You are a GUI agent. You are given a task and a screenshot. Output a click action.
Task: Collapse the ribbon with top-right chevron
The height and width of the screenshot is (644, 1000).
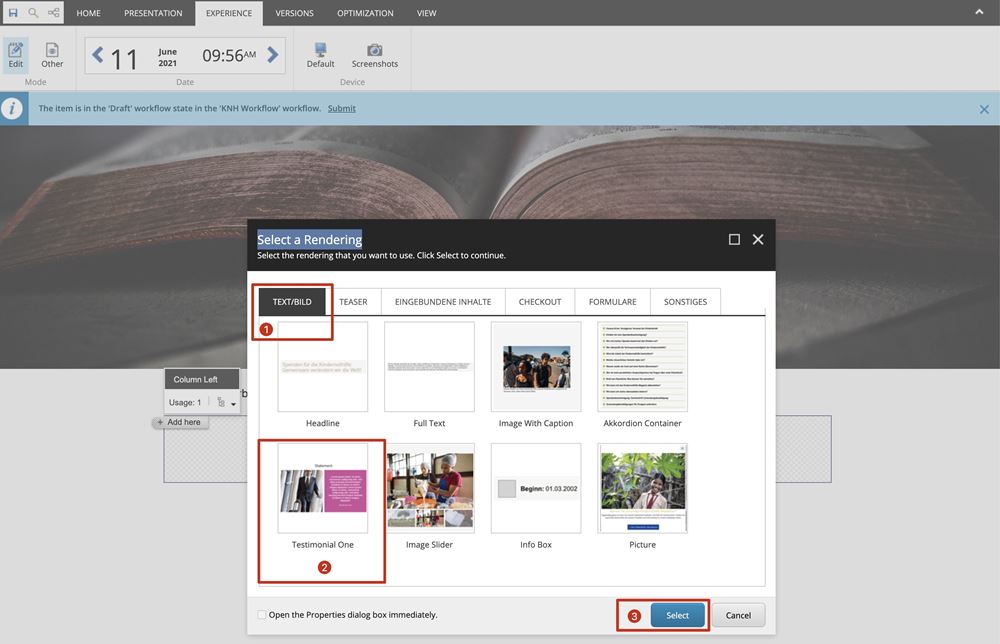[978, 12]
